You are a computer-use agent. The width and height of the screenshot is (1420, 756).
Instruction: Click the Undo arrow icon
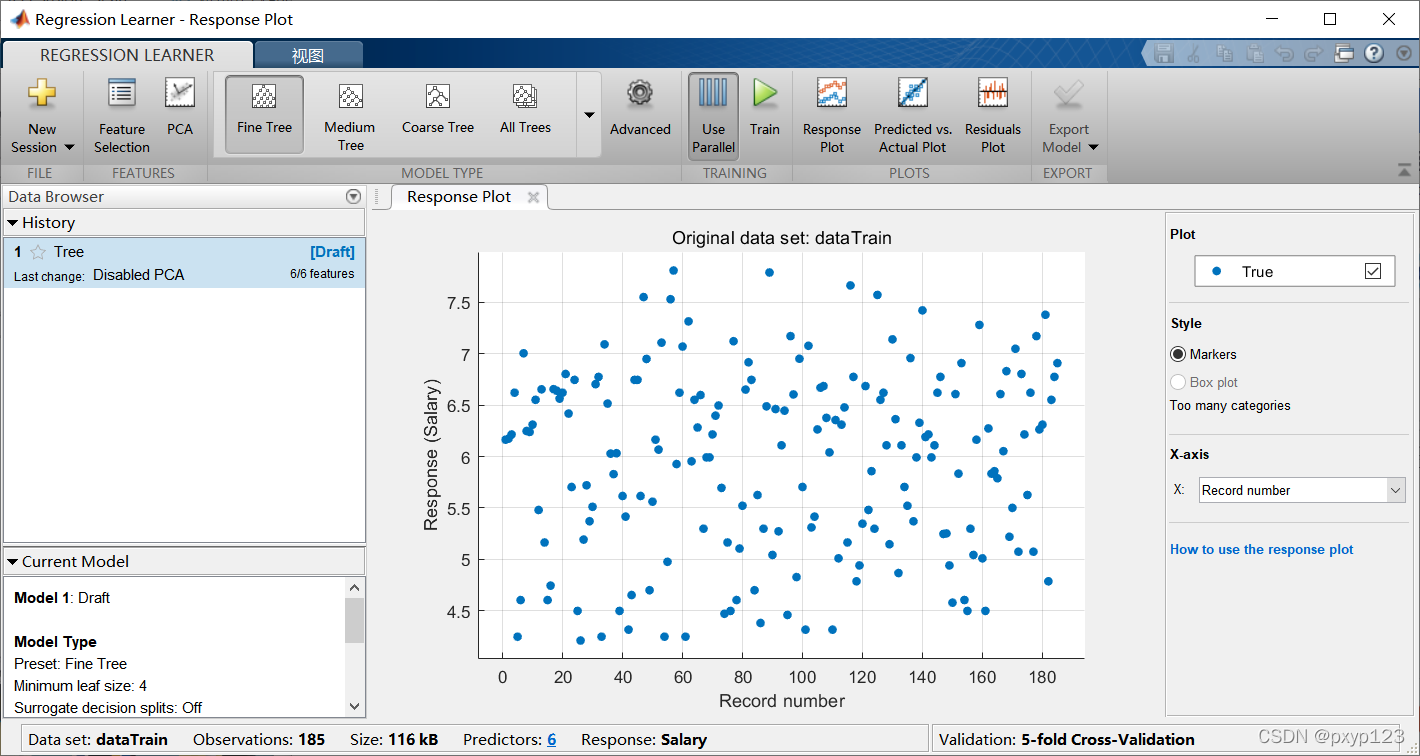(x=1284, y=54)
